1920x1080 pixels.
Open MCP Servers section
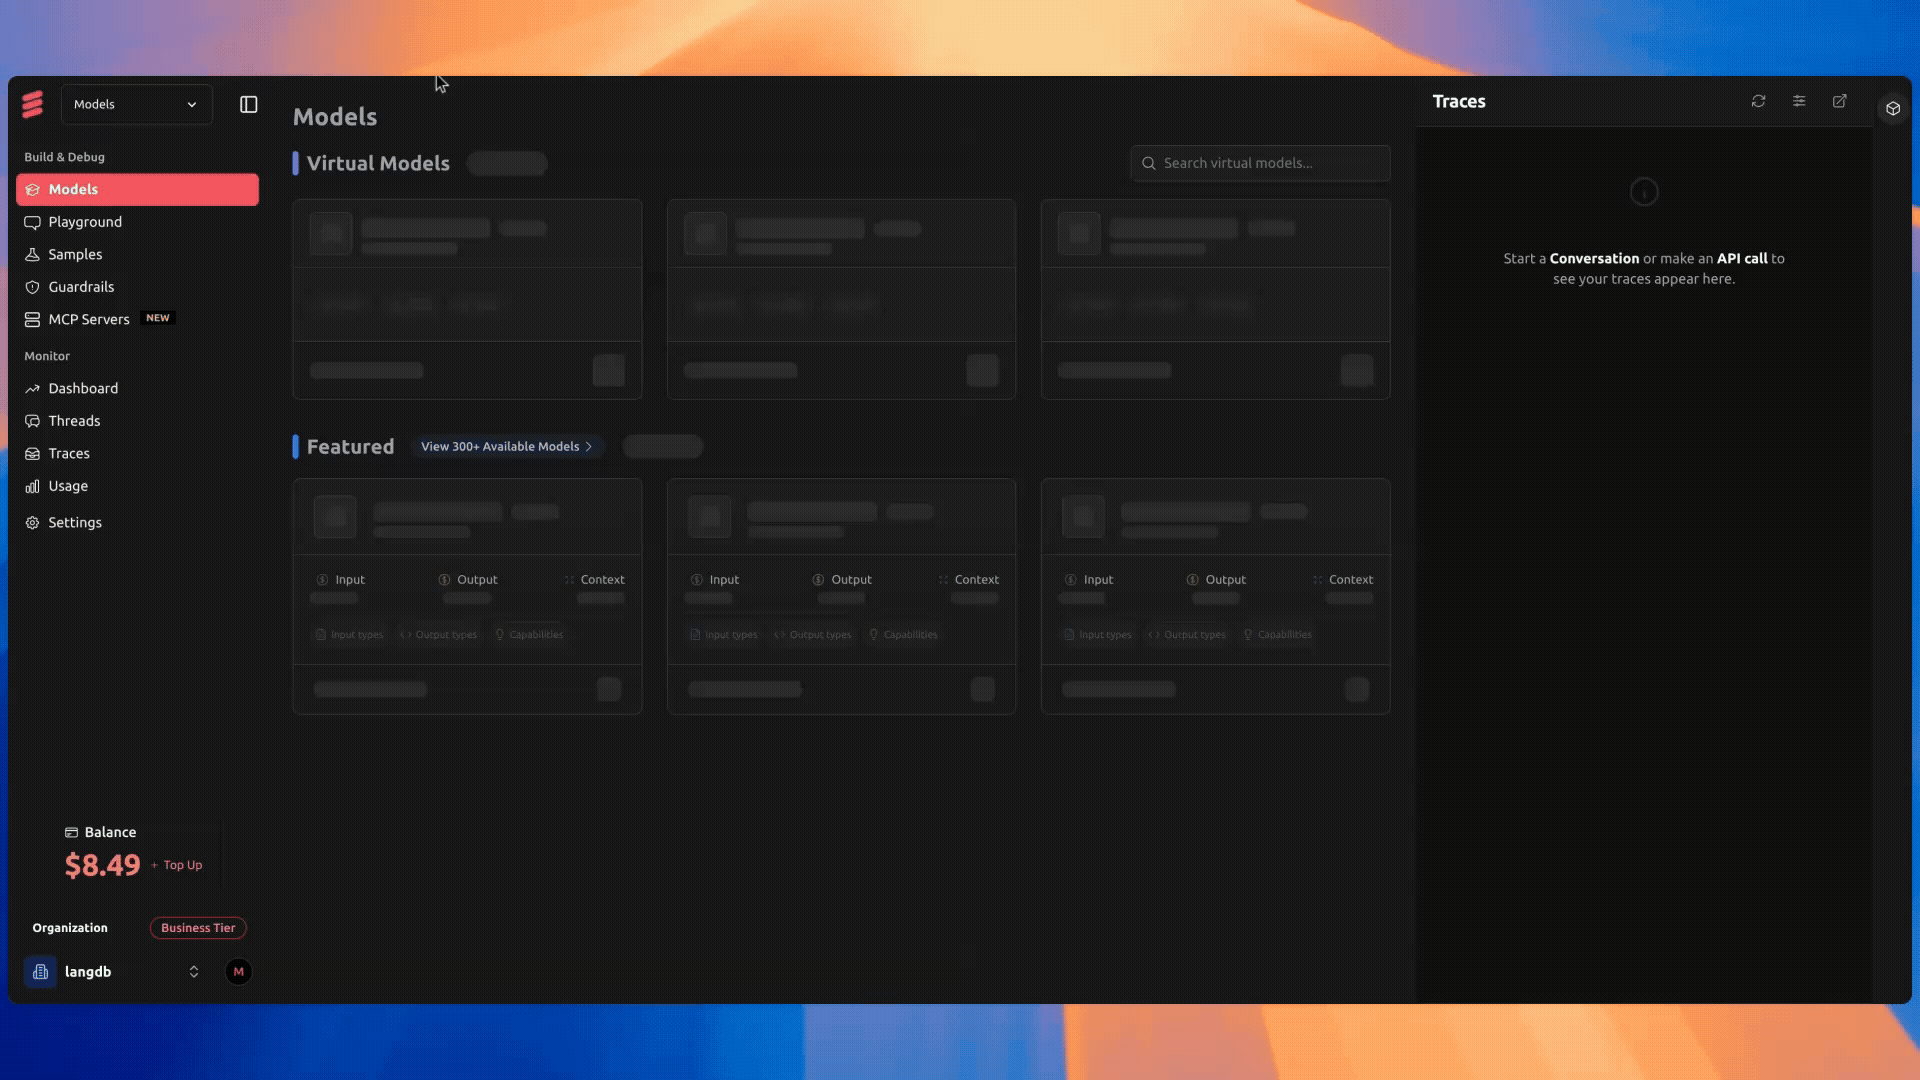pyautogui.click(x=89, y=319)
